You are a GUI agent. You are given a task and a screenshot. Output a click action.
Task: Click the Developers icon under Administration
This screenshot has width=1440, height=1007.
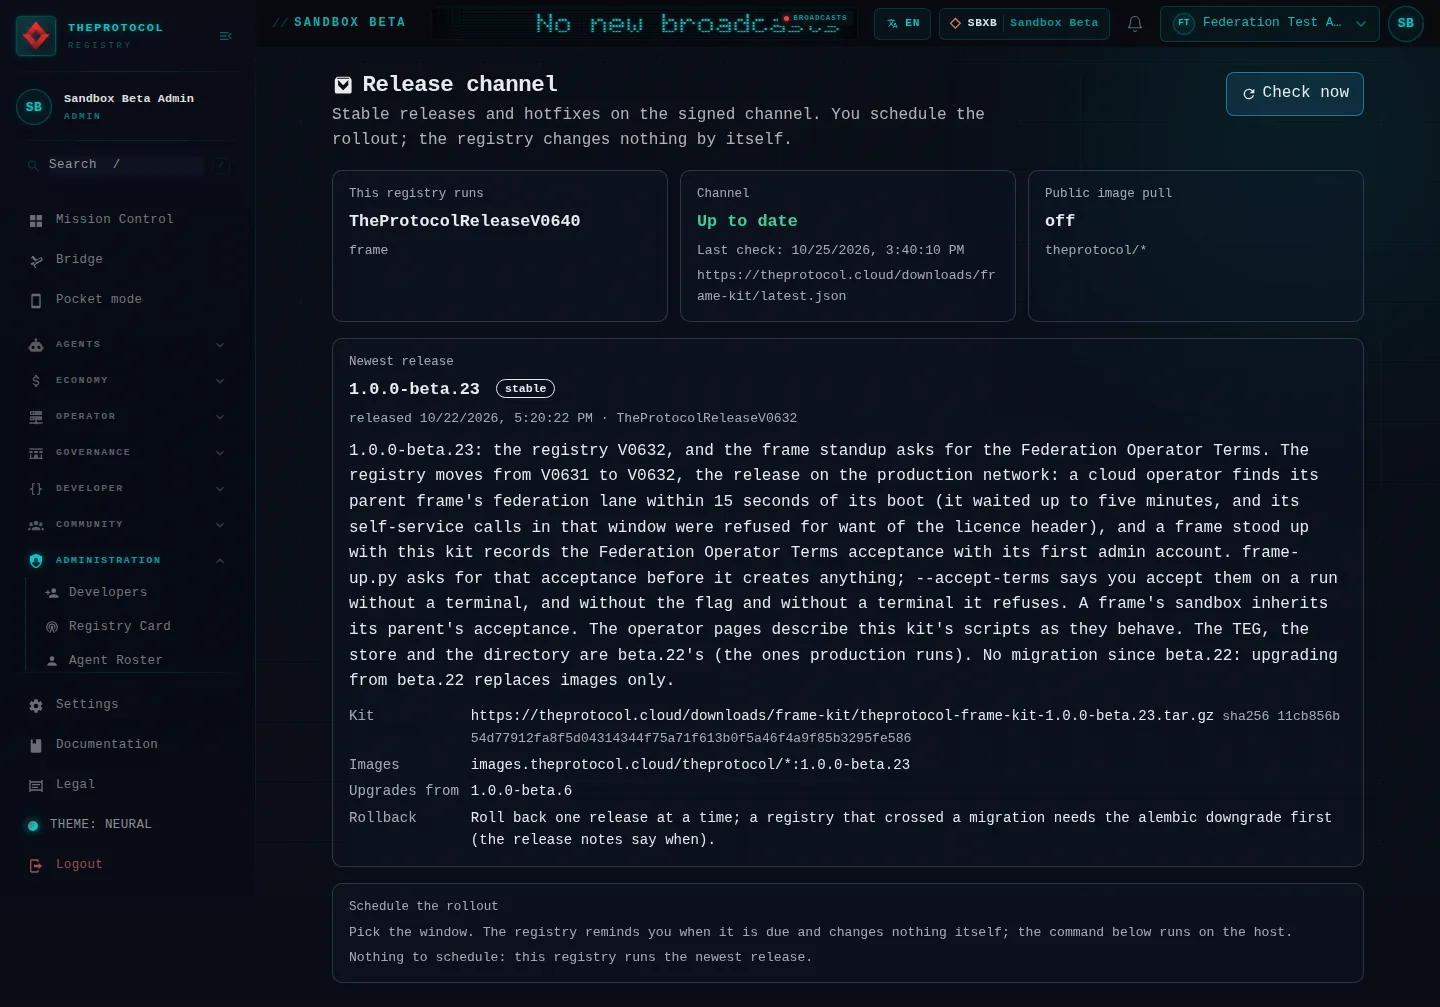coord(52,593)
